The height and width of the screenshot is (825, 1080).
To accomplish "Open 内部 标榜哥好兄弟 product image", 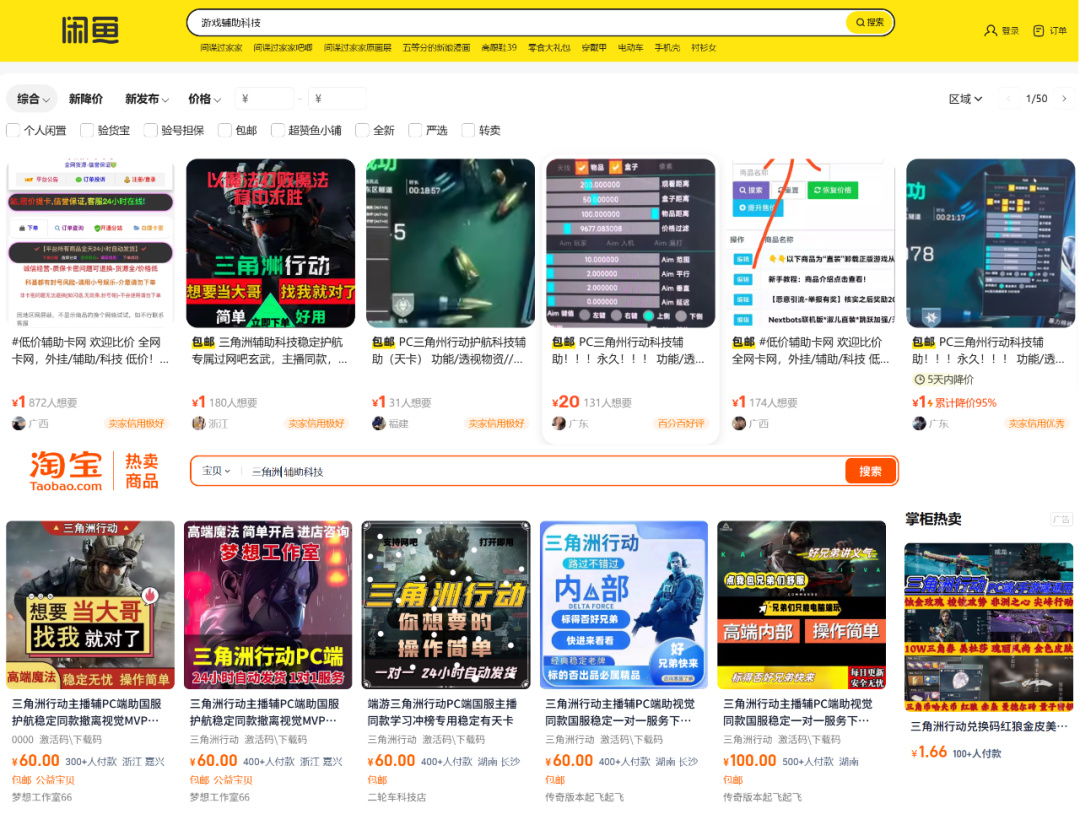I will pos(623,605).
